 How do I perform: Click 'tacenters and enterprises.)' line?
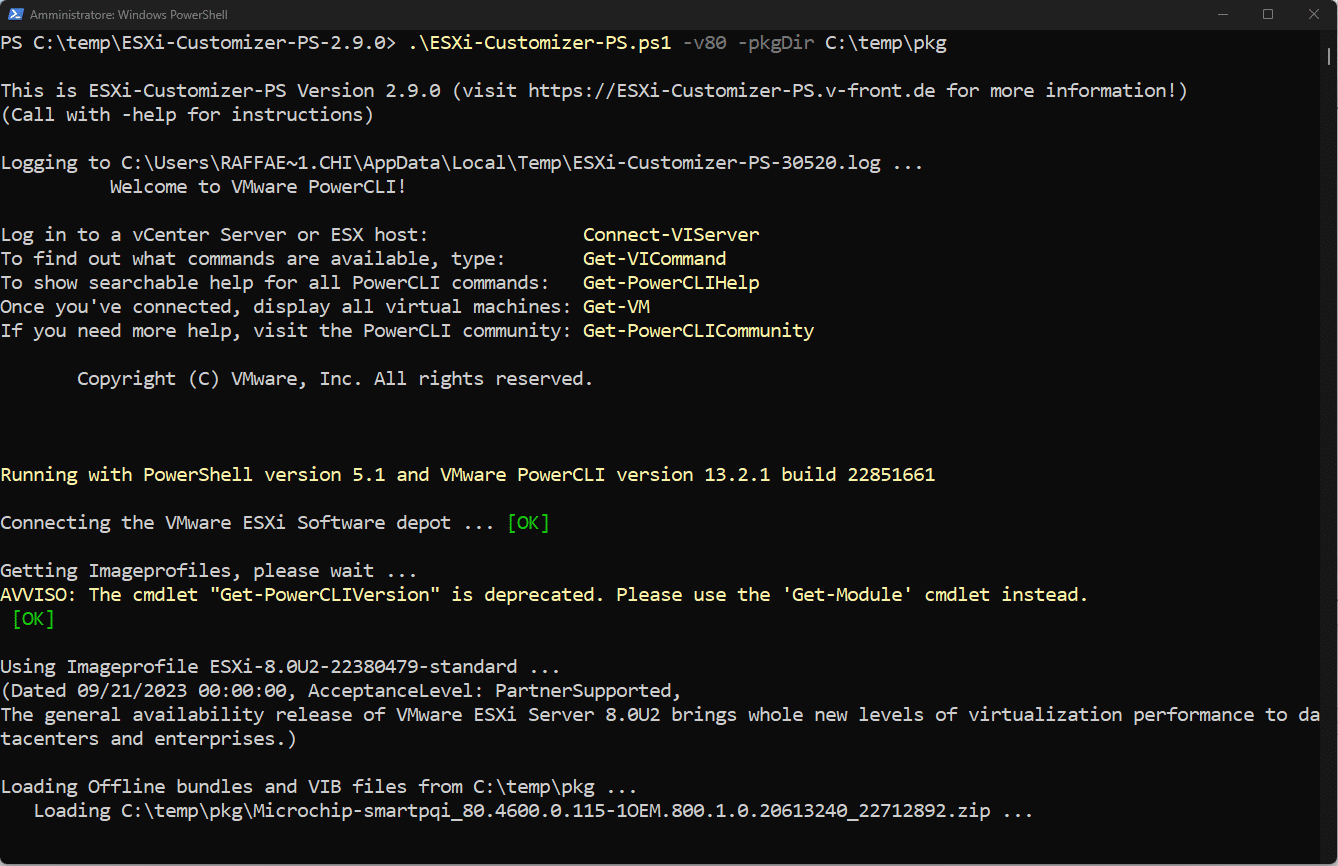[x=148, y=739]
